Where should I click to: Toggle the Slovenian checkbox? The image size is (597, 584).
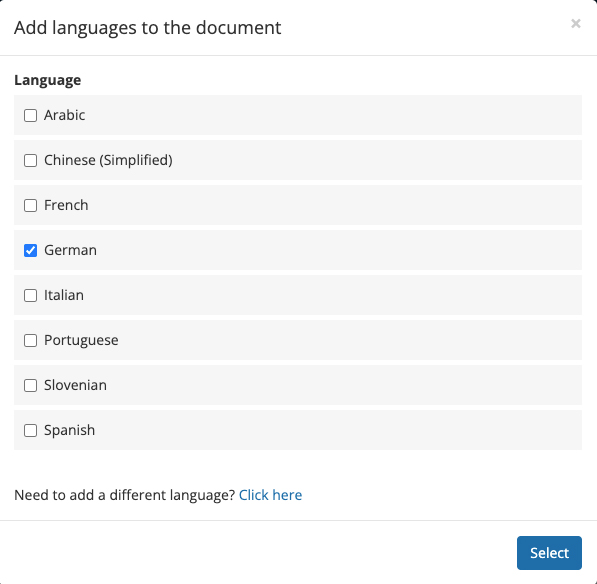[x=30, y=385]
